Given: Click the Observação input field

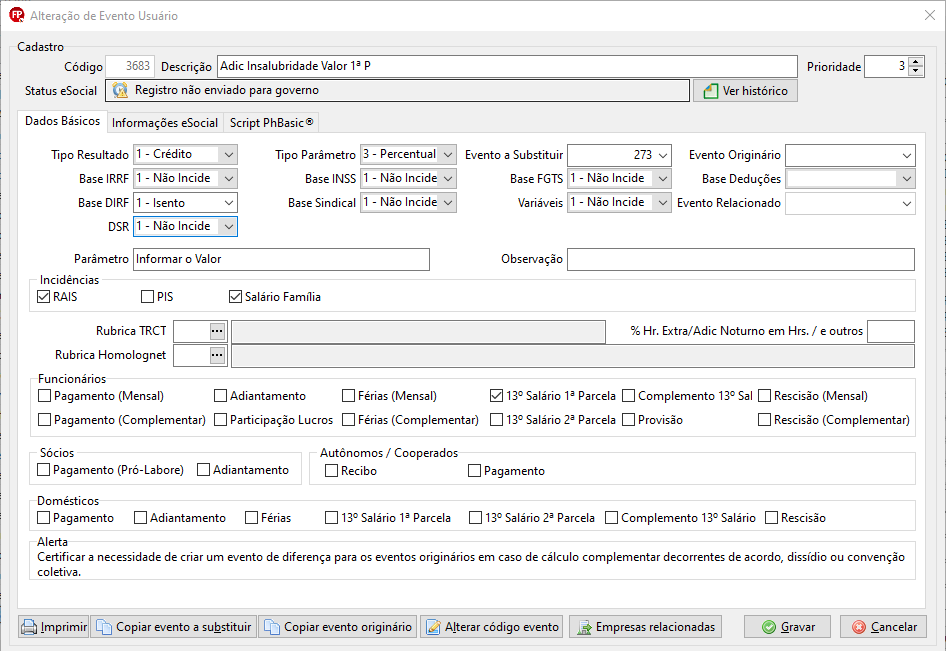Looking at the screenshot, I should [x=741, y=259].
